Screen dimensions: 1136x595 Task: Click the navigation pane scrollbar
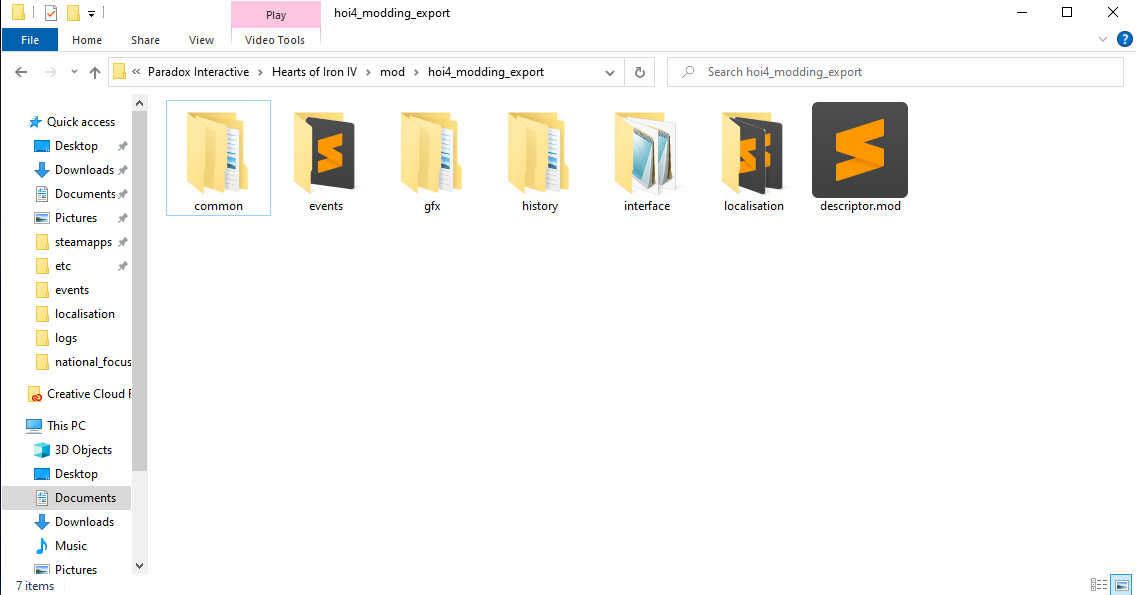[139, 300]
